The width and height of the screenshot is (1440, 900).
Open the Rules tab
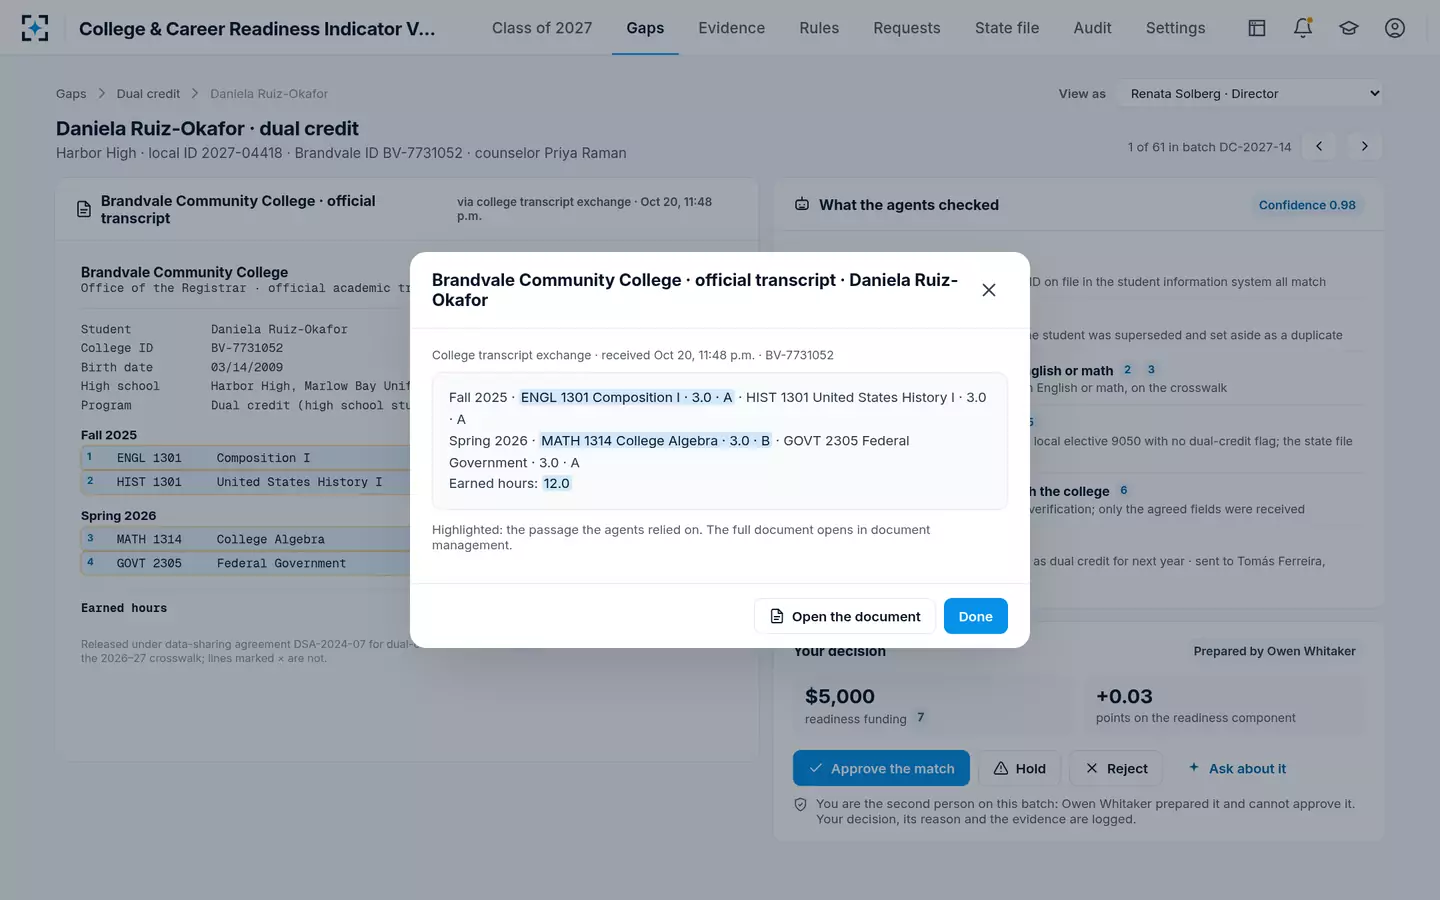(819, 28)
